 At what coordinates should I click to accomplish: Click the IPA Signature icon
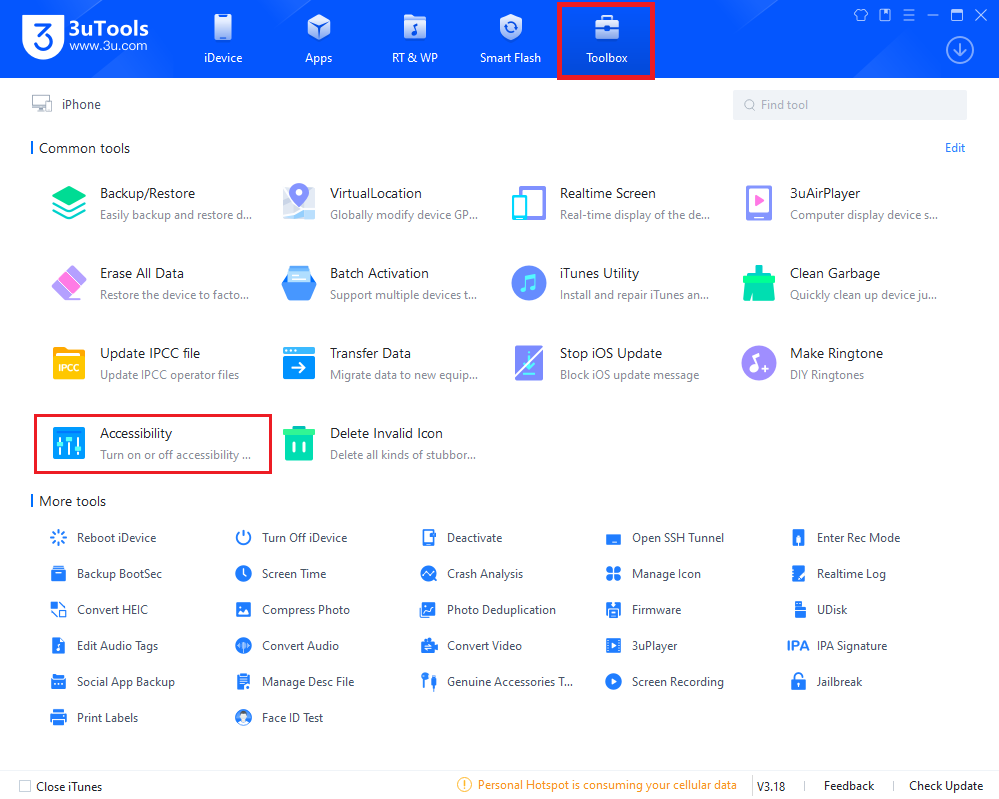point(798,645)
